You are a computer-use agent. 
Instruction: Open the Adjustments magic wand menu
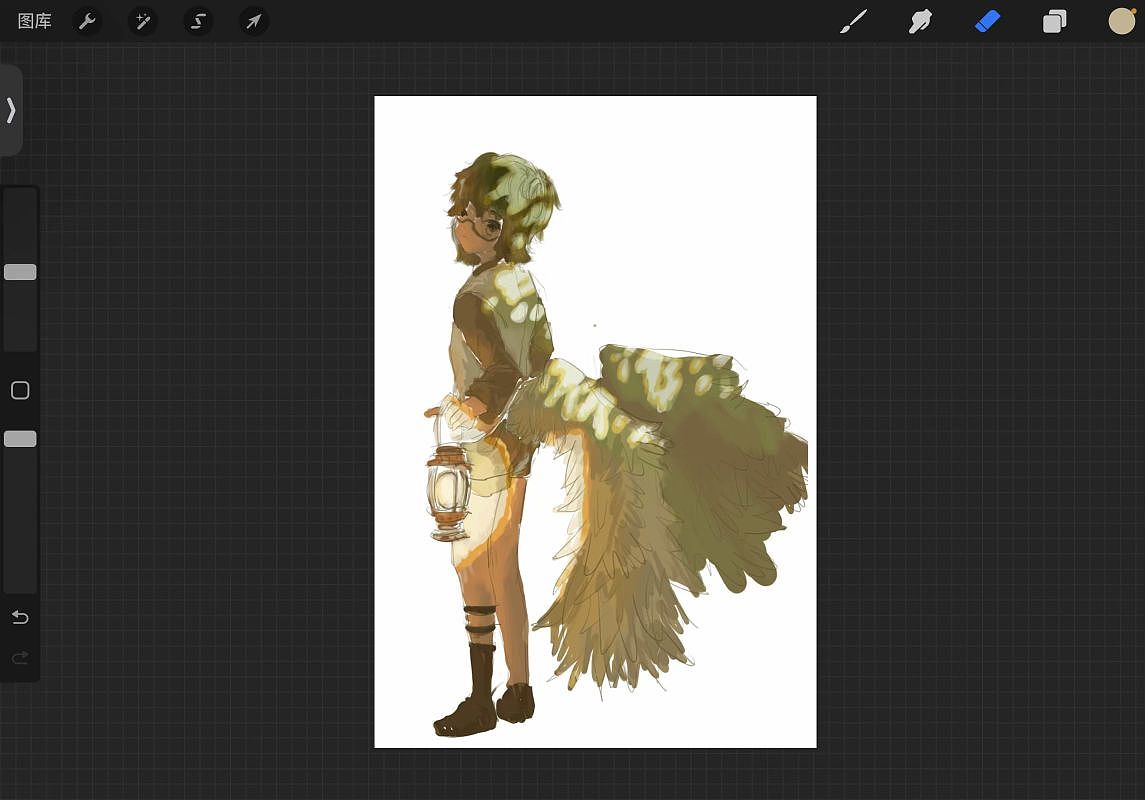tap(142, 21)
